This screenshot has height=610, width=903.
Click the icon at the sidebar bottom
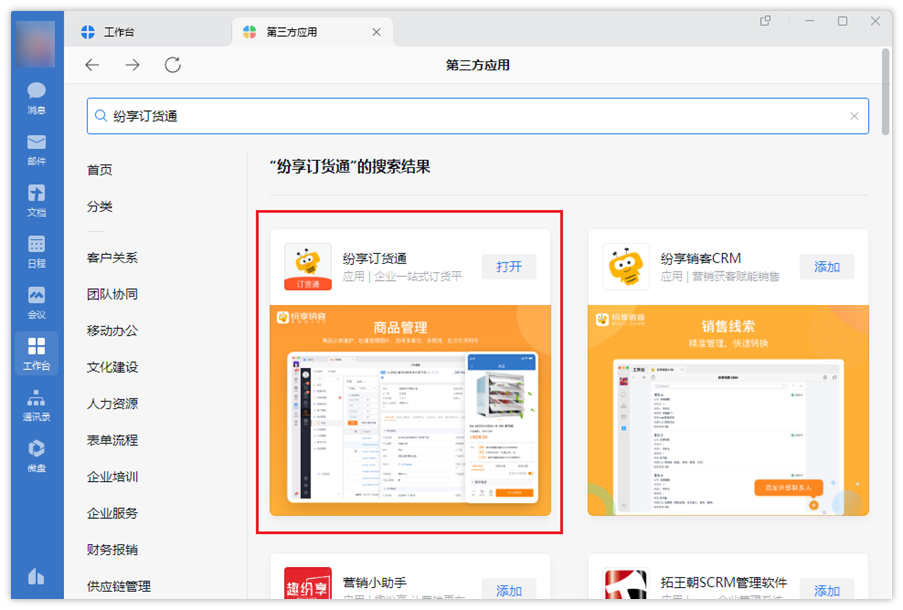36,575
